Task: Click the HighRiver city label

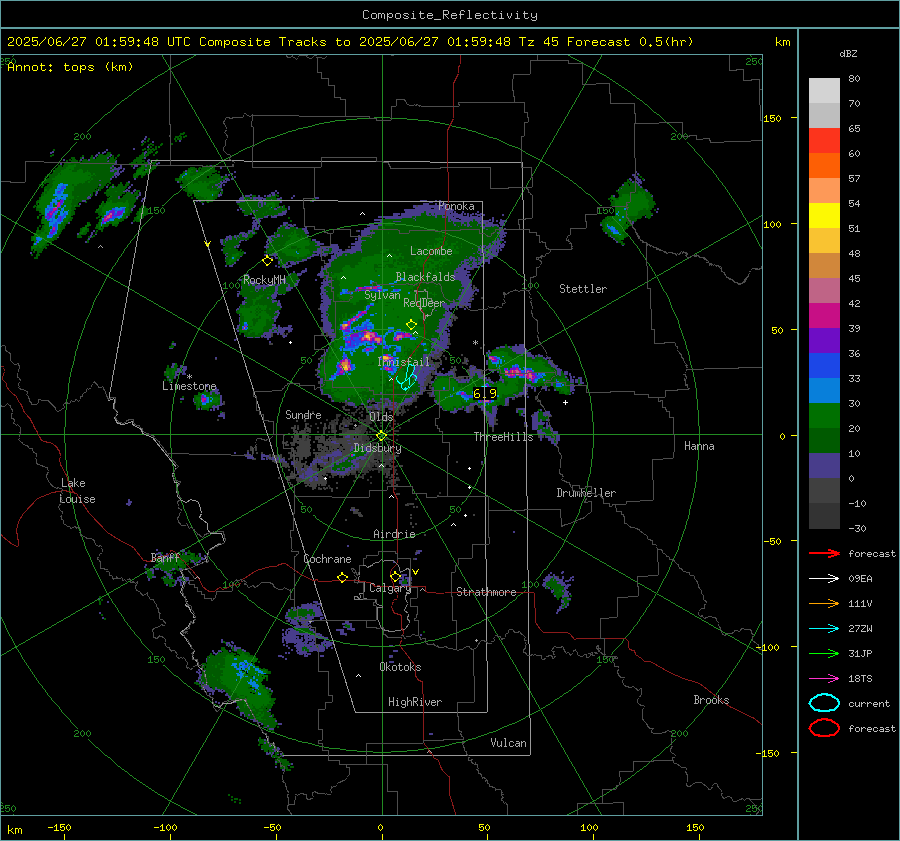Action: pos(415,702)
